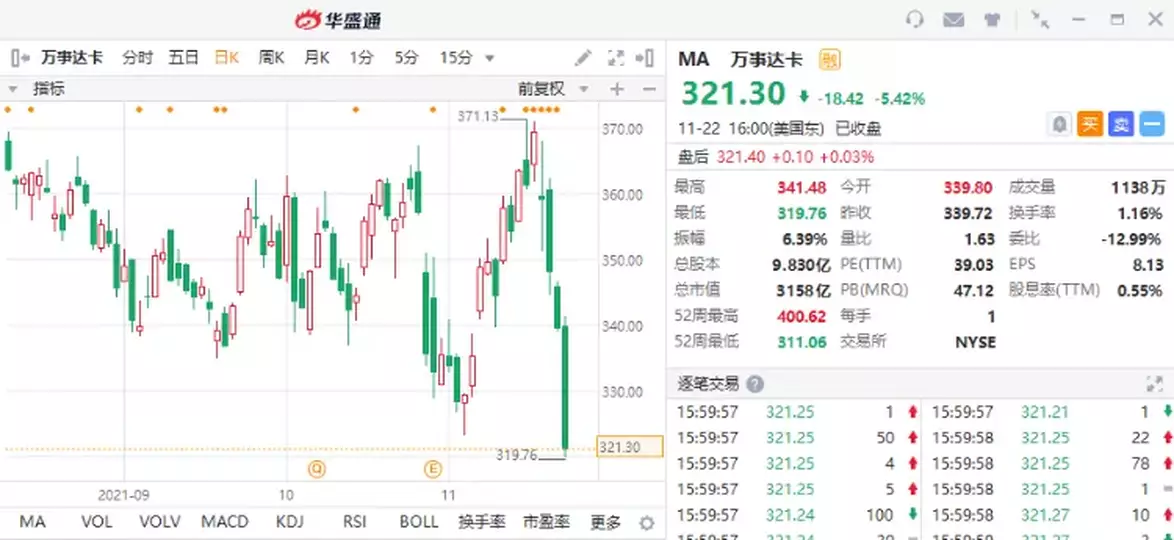
Task: Shrink window with compact mode arrows
Action: coord(1040,19)
